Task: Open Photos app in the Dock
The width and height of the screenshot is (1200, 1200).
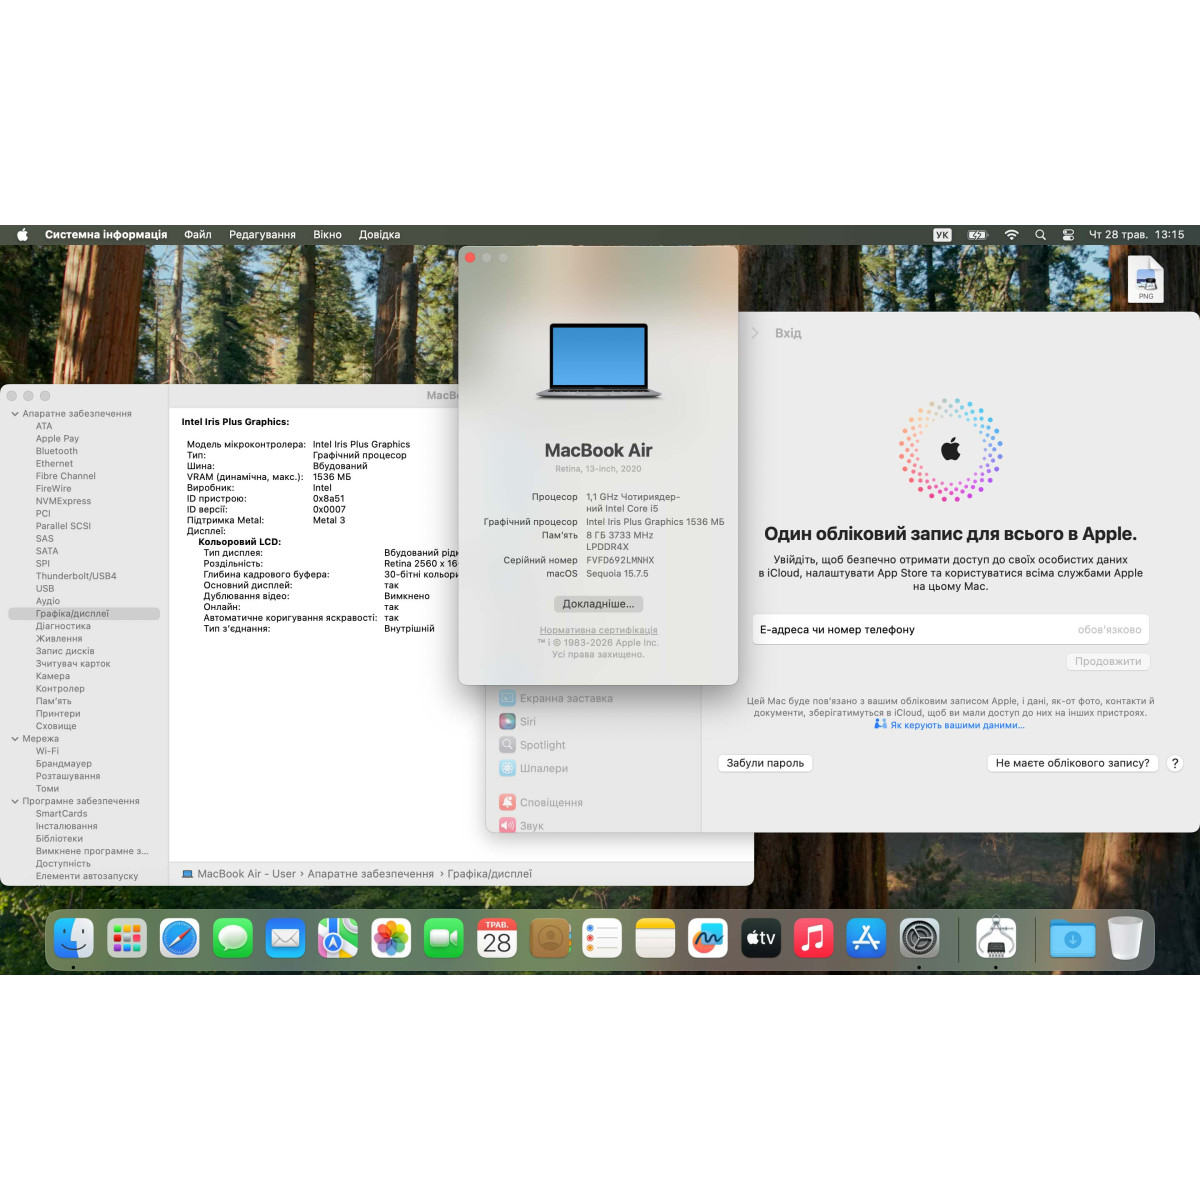Action: coord(391,938)
